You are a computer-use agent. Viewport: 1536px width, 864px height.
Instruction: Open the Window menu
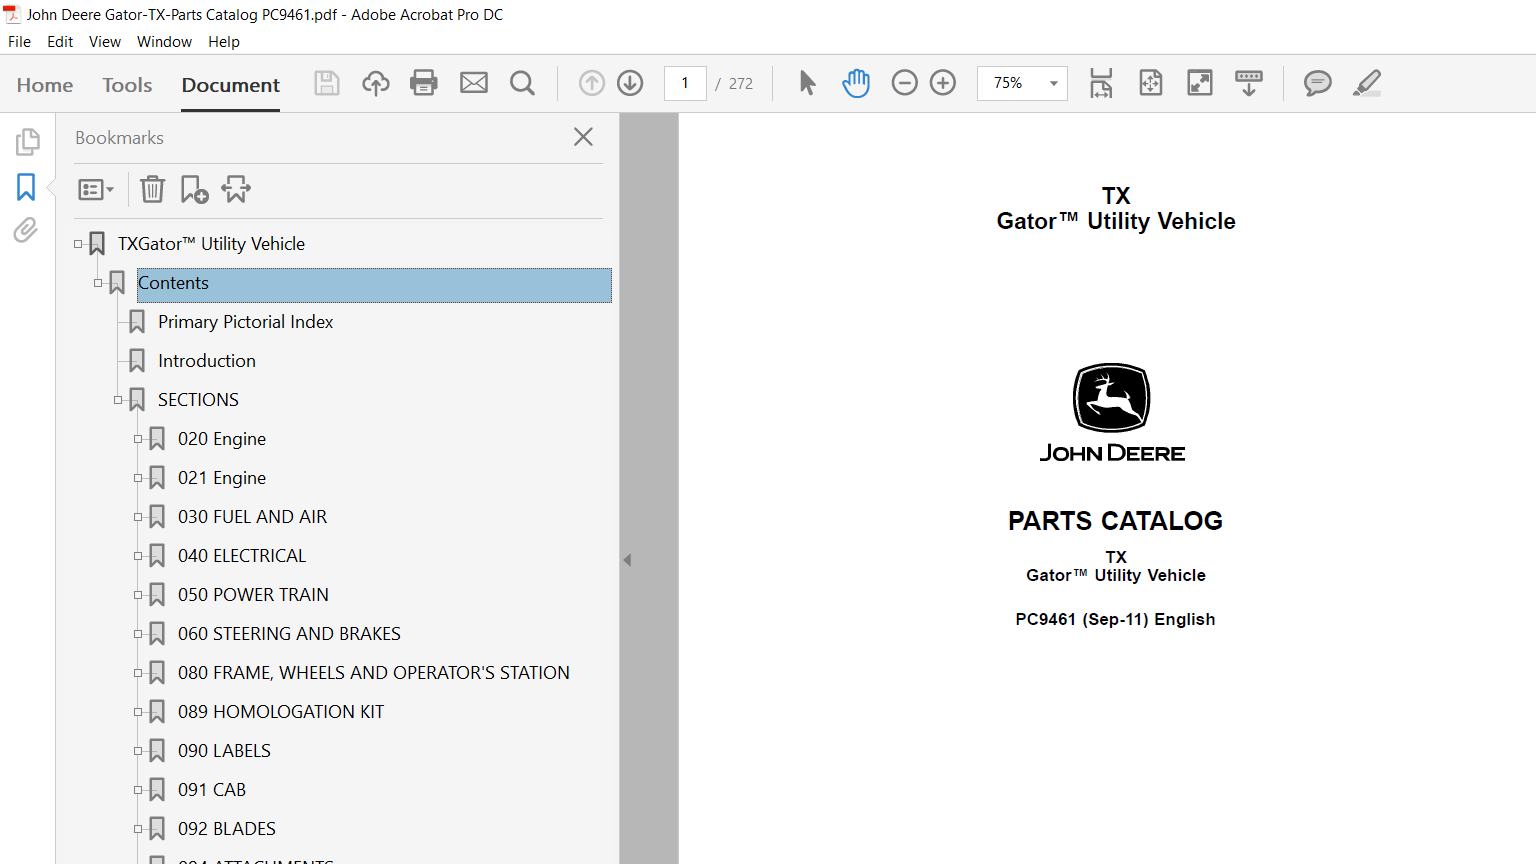click(164, 42)
